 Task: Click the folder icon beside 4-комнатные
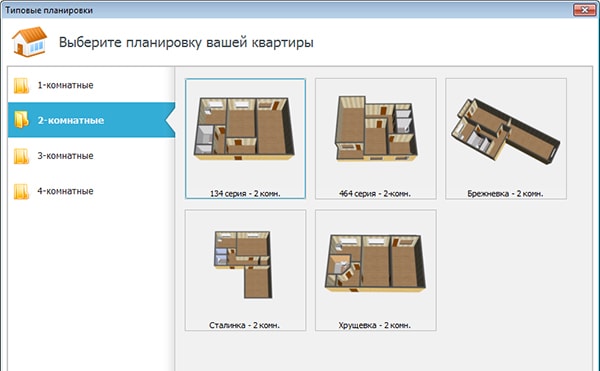pyautogui.click(x=21, y=192)
